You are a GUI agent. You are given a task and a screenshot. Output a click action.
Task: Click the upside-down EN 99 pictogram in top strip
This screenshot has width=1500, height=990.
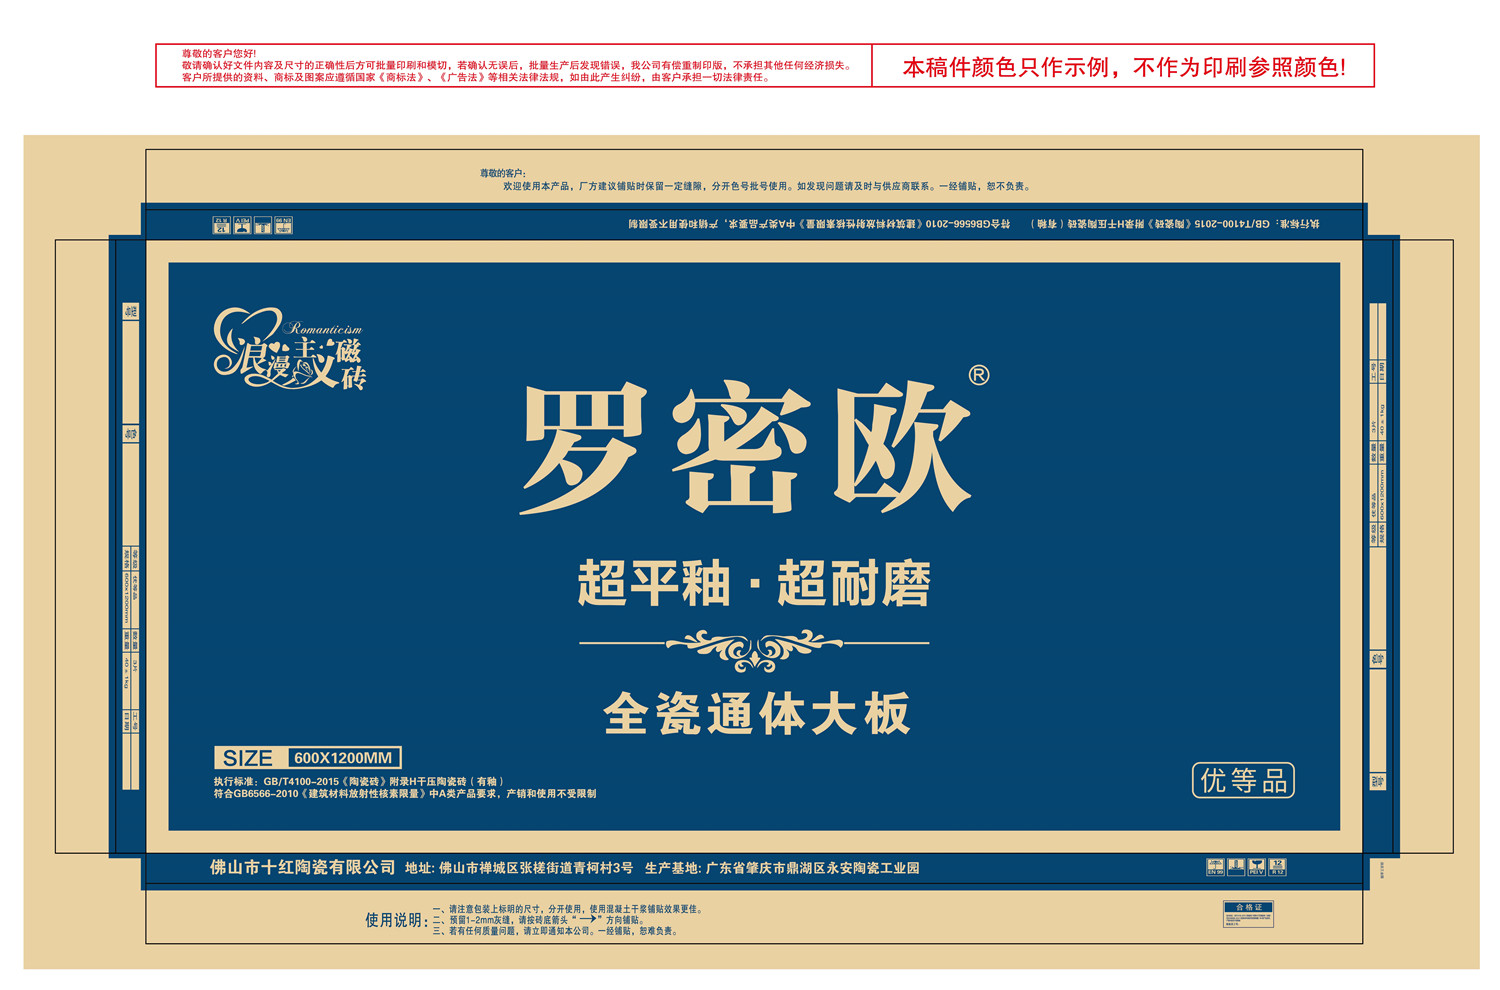coord(283,226)
